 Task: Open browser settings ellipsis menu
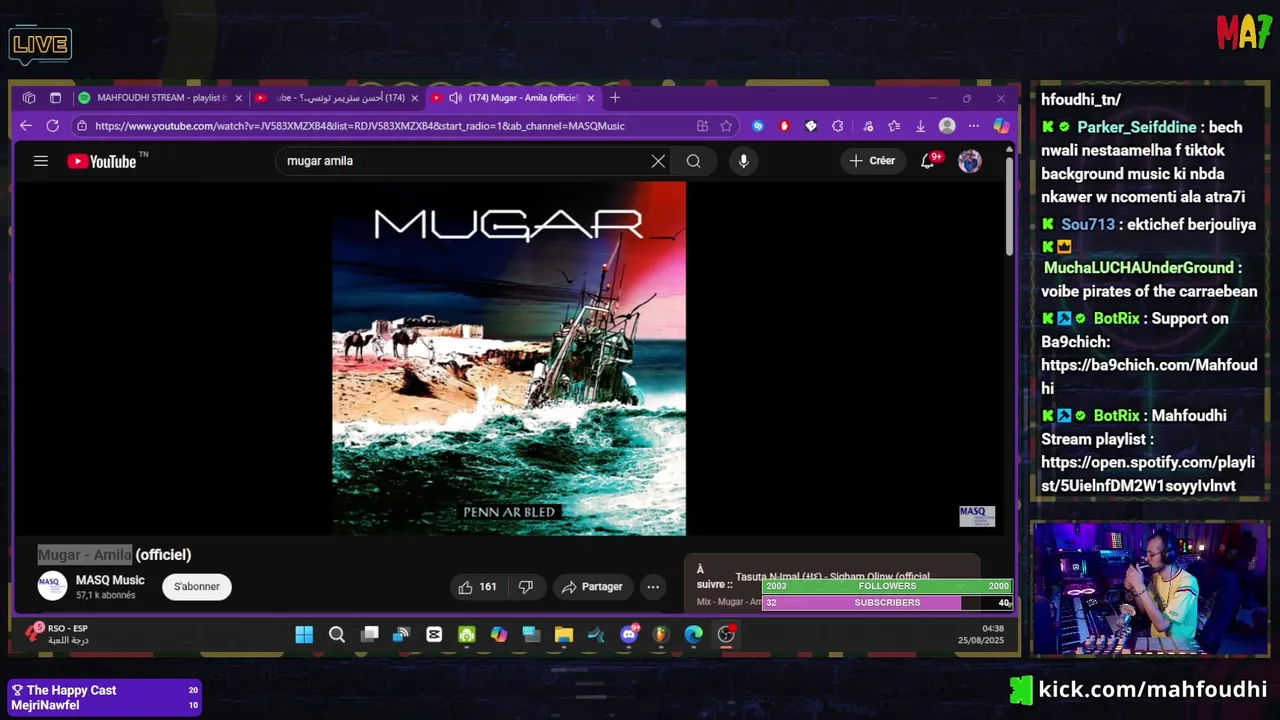point(973,126)
